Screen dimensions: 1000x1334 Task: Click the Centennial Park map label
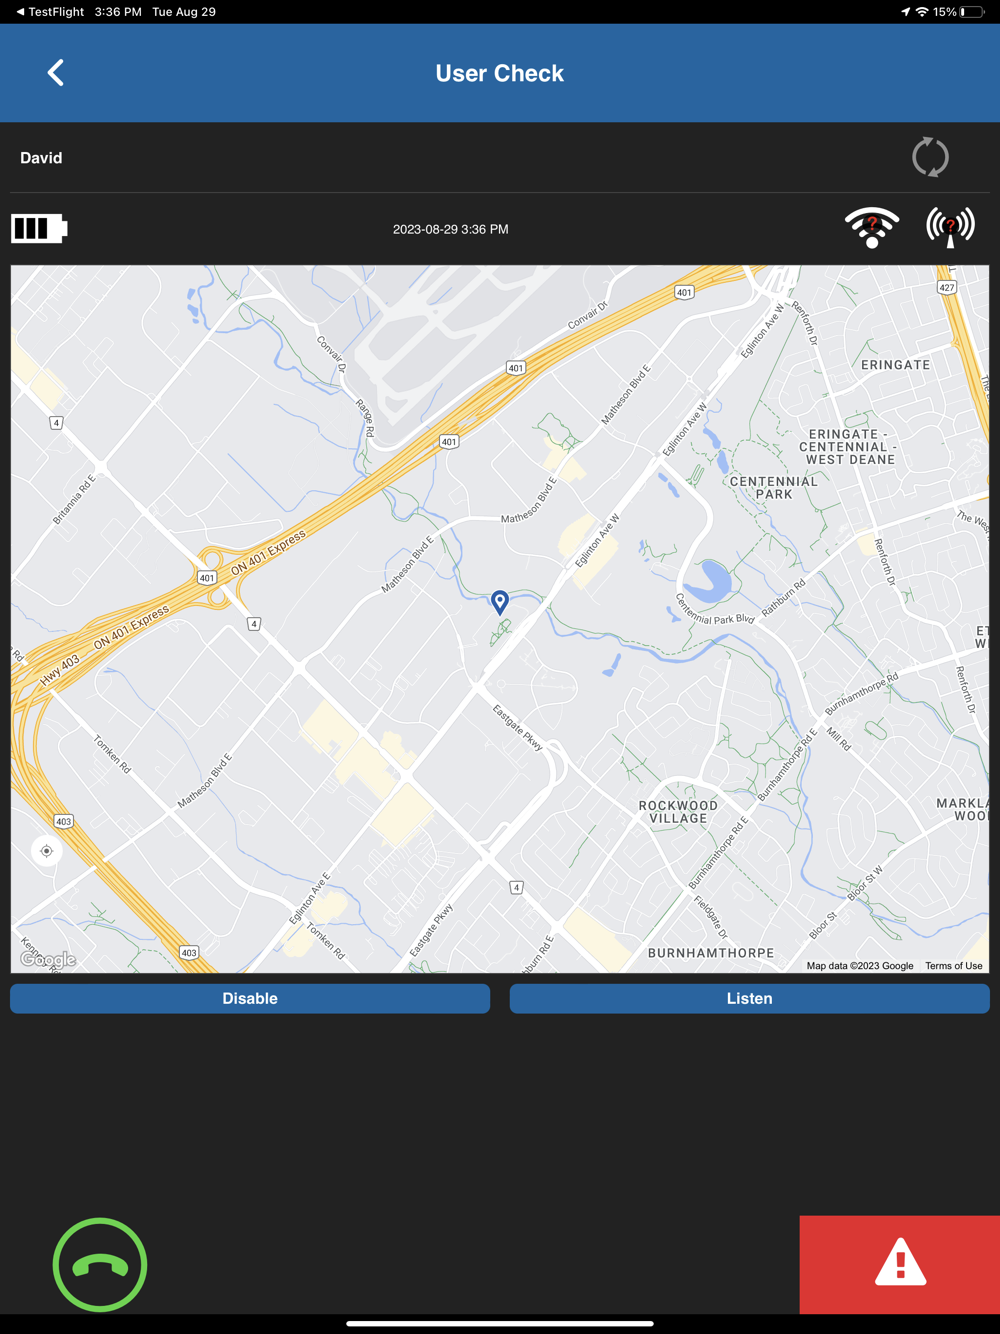(x=774, y=488)
